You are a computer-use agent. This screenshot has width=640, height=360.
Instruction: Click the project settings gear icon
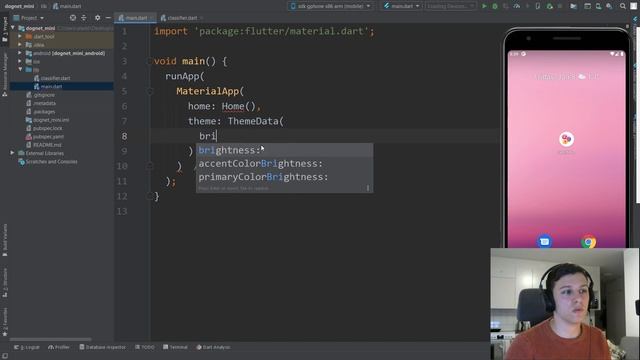[x=97, y=18]
